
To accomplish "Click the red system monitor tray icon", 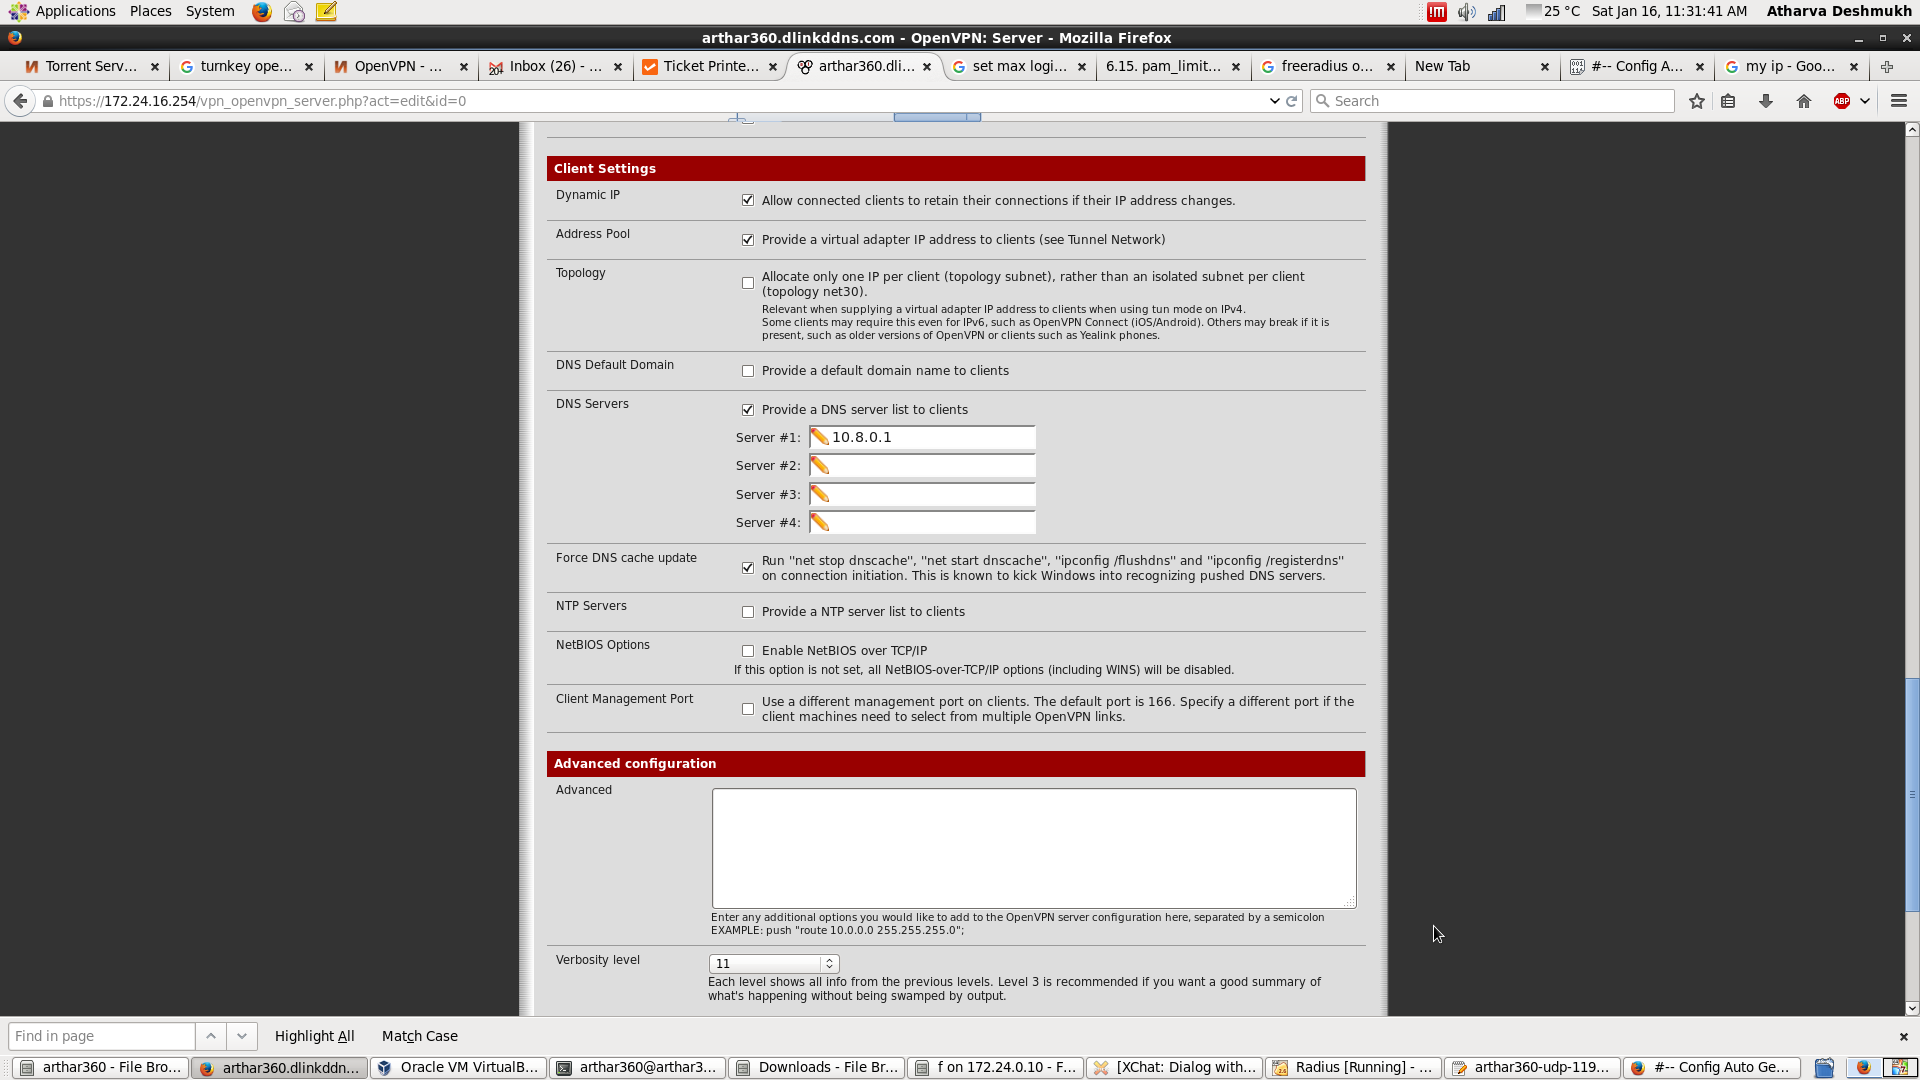I will click(x=1437, y=12).
